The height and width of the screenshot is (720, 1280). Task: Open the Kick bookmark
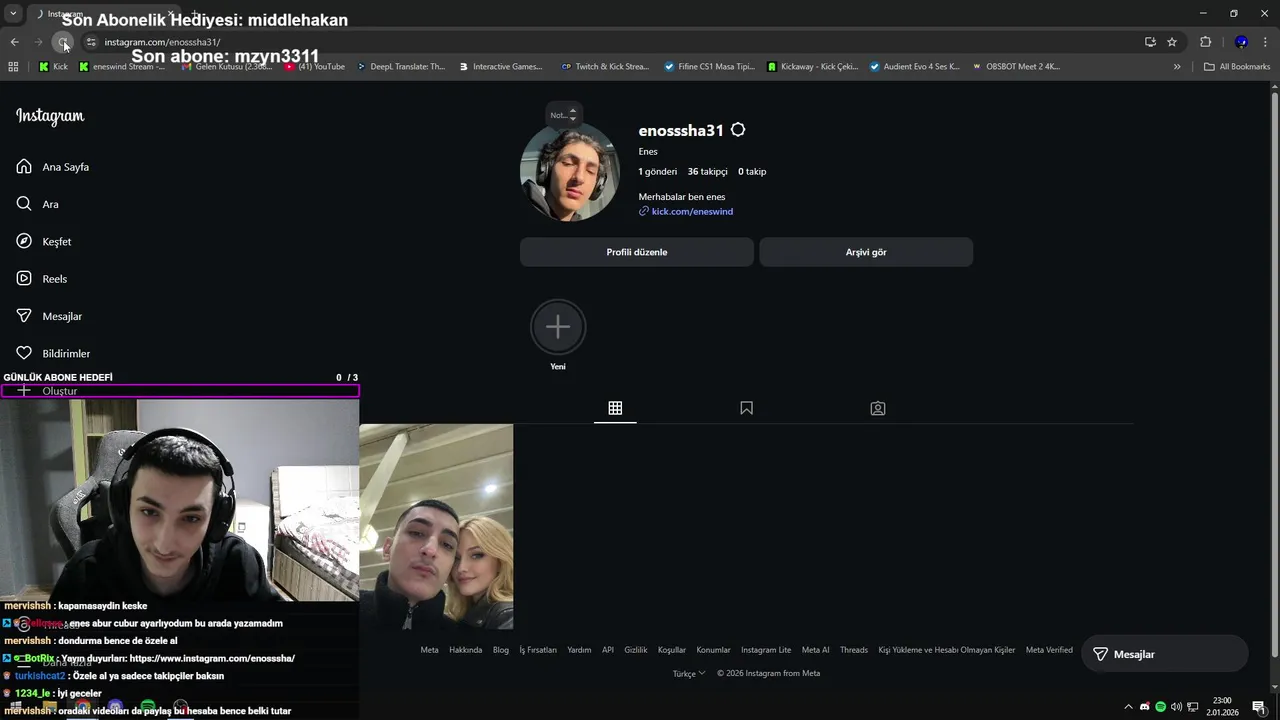pyautogui.click(x=53, y=67)
